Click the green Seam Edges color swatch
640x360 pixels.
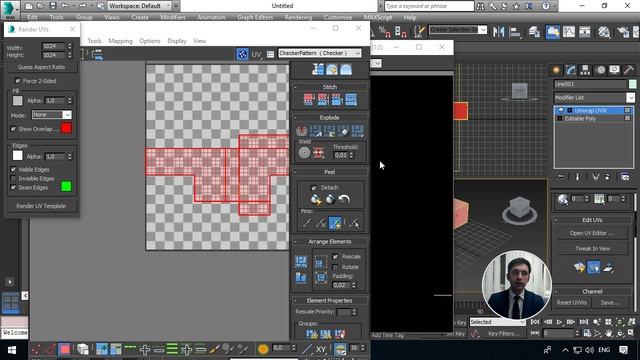(x=66, y=187)
